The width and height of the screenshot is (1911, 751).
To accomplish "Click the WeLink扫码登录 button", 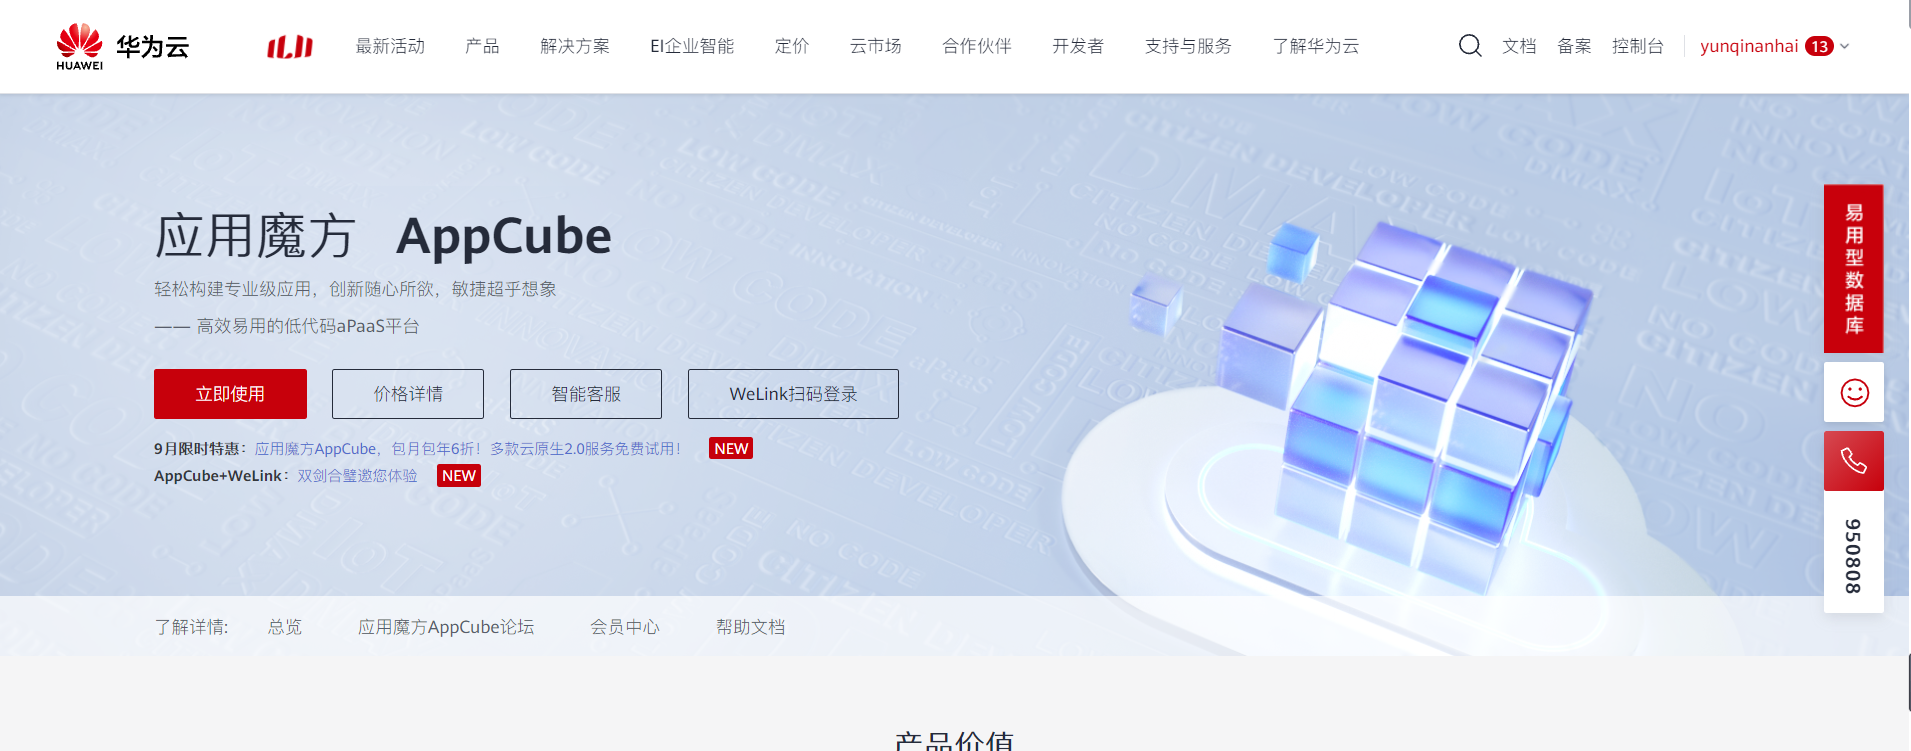I will [793, 394].
